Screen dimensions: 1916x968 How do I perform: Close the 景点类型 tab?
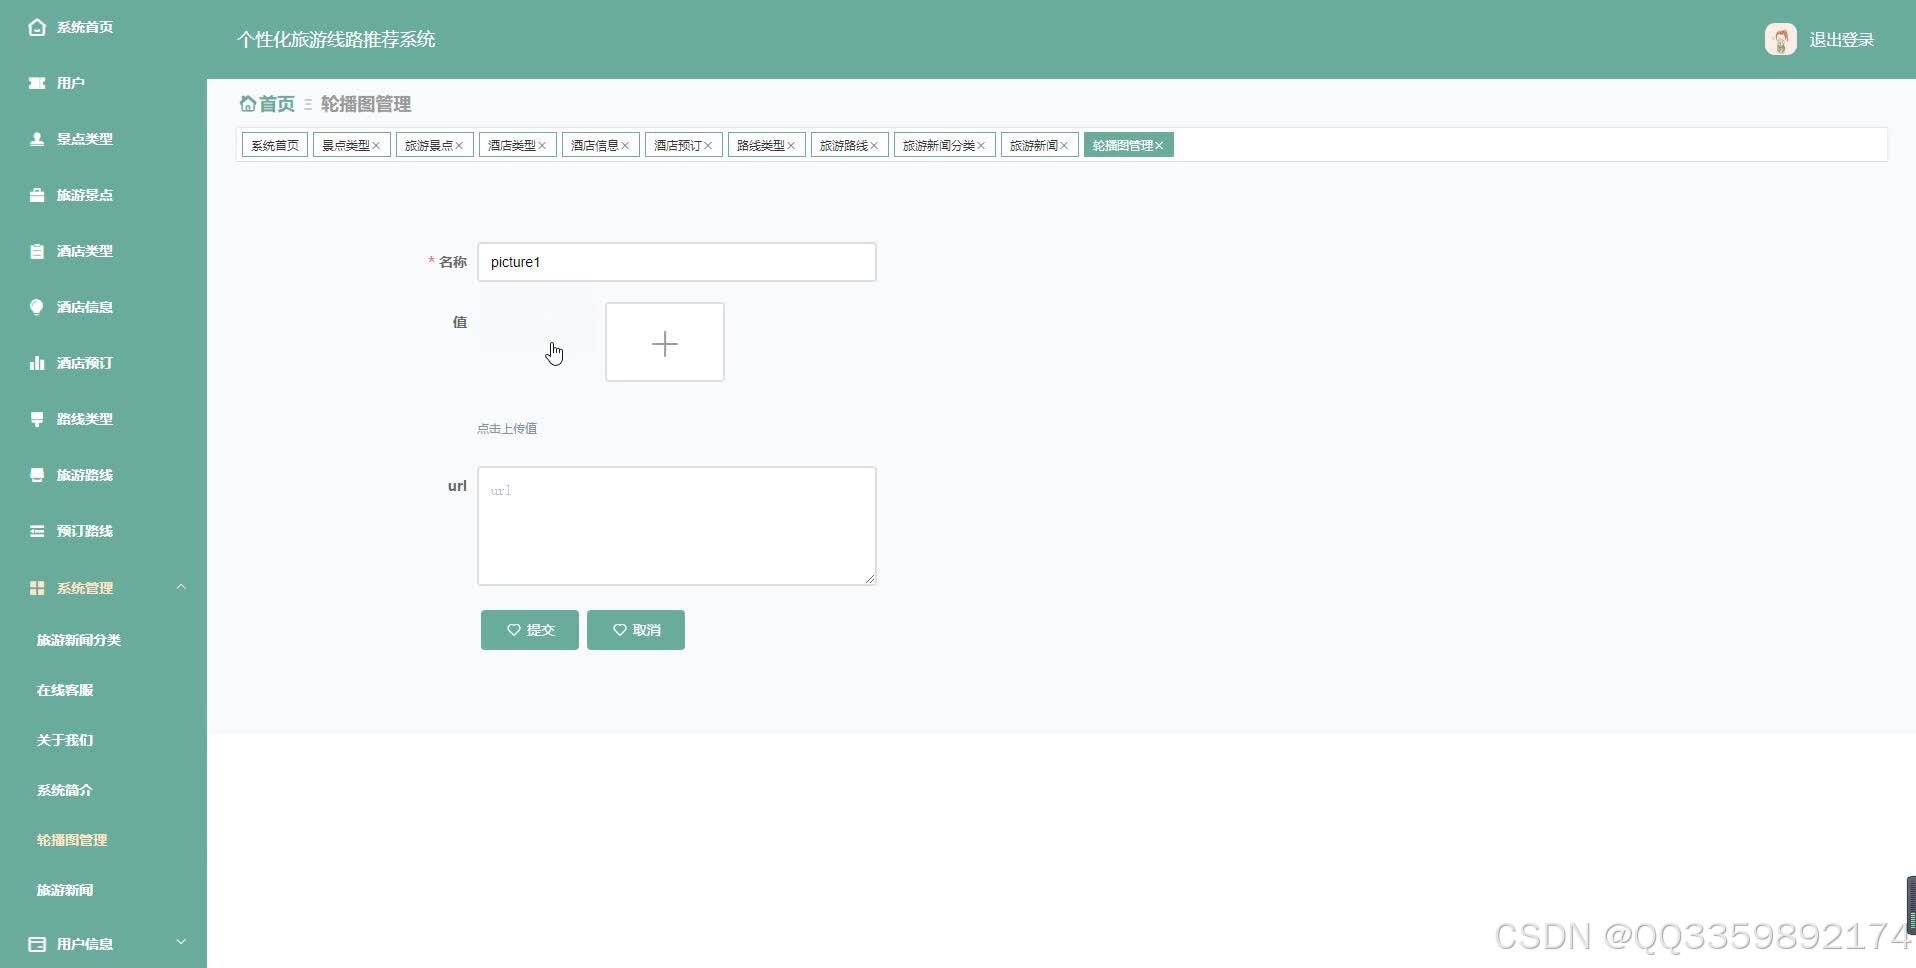pyautogui.click(x=376, y=146)
